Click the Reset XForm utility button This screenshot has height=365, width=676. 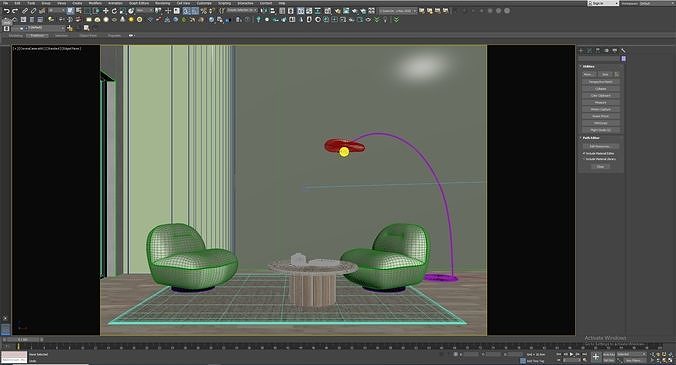click(x=601, y=116)
